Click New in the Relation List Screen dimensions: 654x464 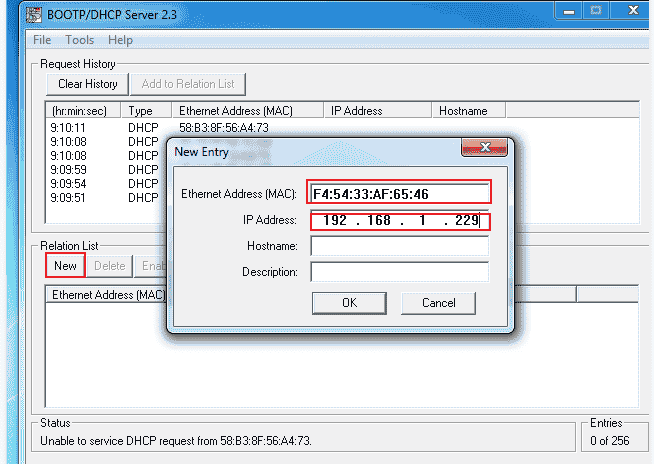click(65, 266)
